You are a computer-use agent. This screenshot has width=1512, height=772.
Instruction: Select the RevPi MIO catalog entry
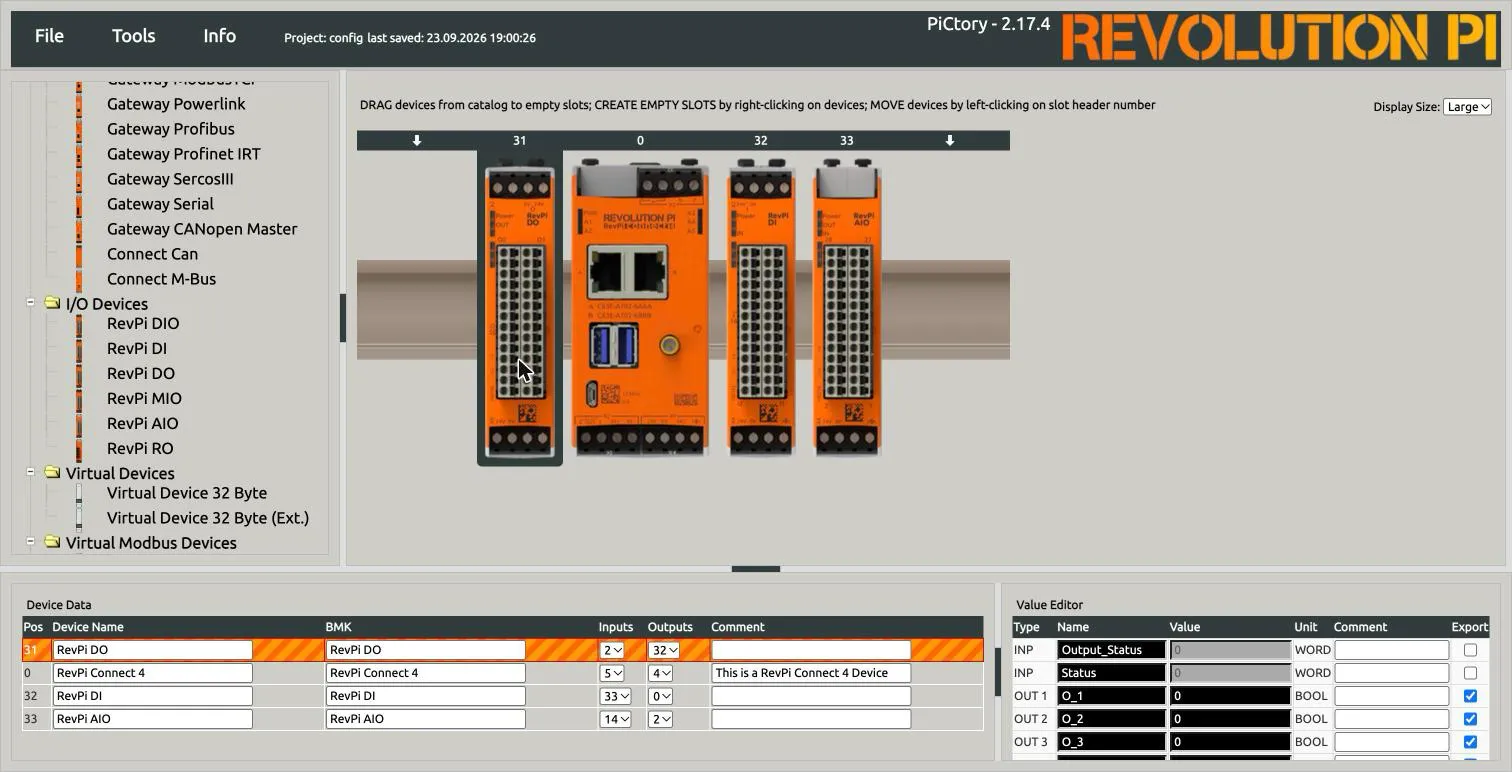click(144, 399)
